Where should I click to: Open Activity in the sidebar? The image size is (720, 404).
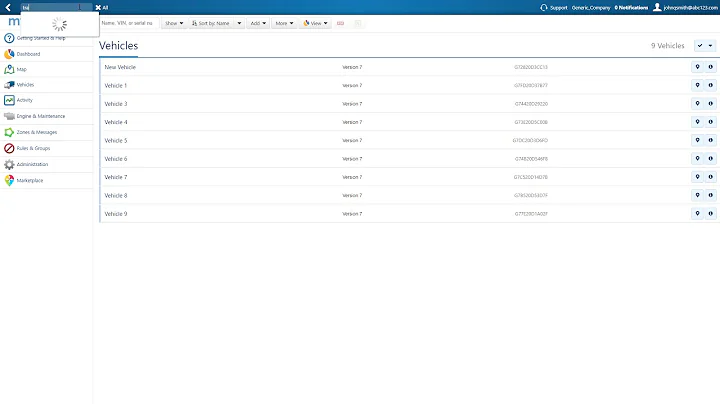point(24,100)
